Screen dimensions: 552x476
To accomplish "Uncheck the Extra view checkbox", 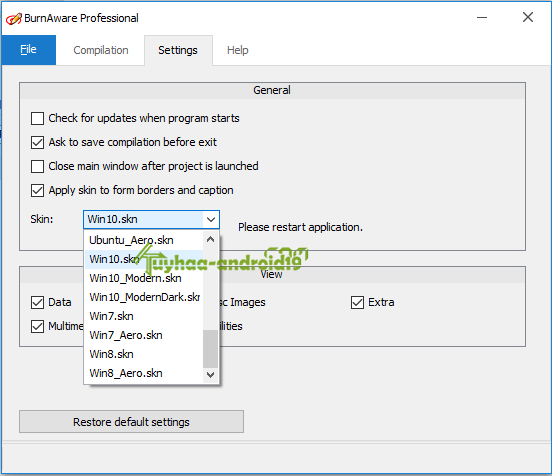I will pos(357,302).
